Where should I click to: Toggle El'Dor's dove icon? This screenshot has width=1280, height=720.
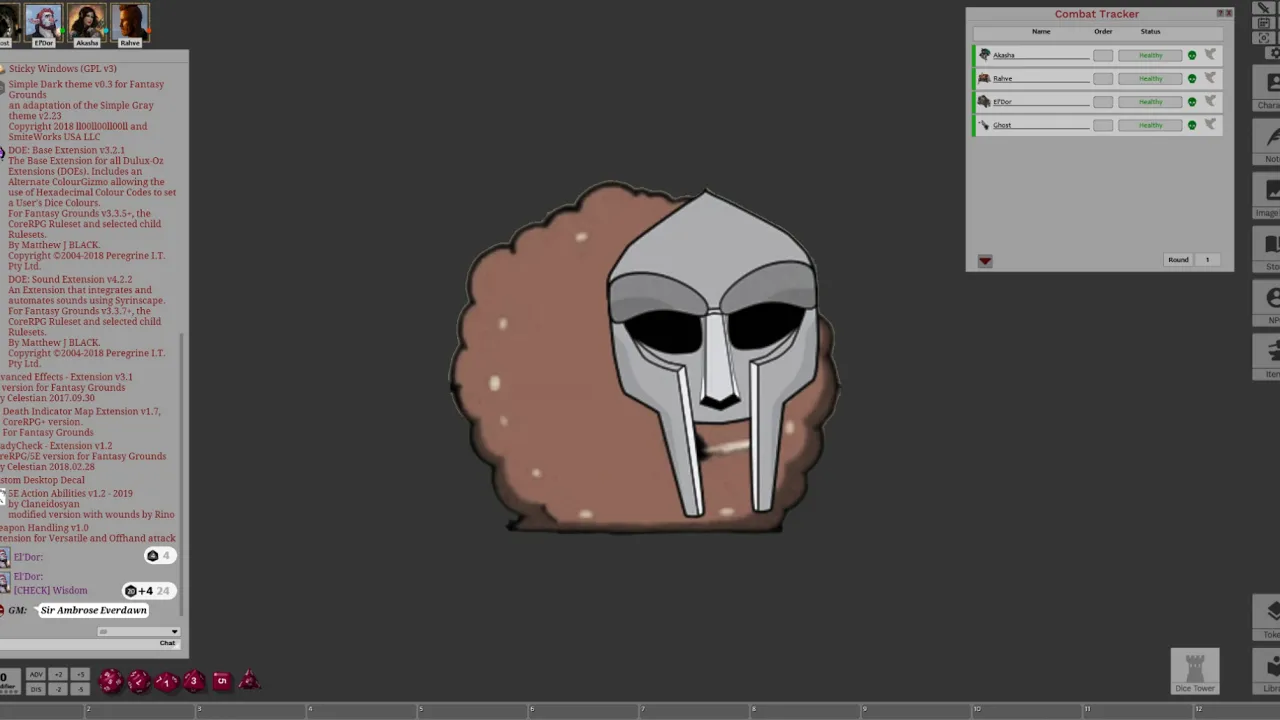pos(1210,101)
